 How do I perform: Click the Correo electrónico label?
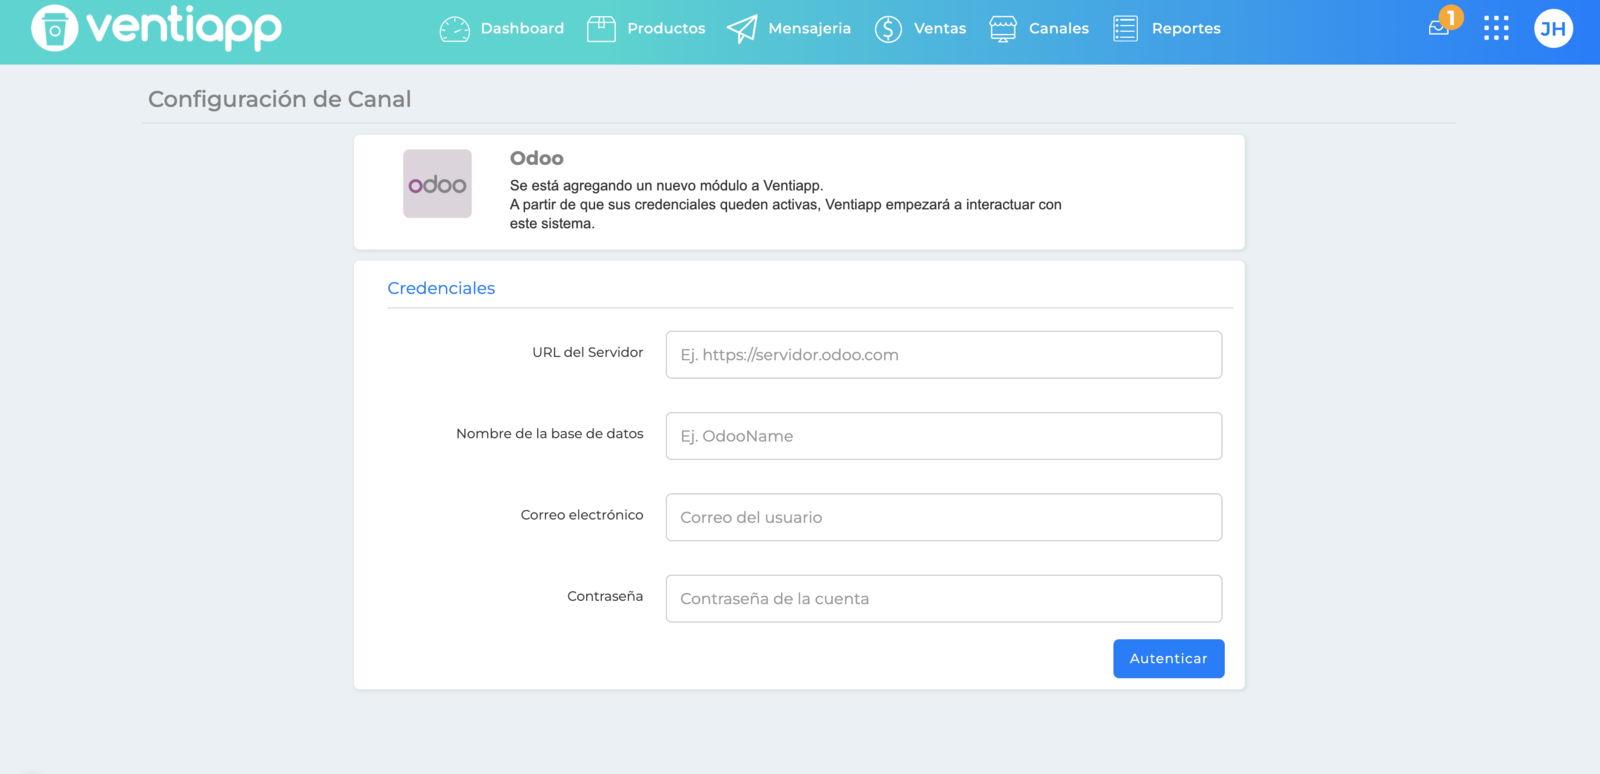point(582,514)
